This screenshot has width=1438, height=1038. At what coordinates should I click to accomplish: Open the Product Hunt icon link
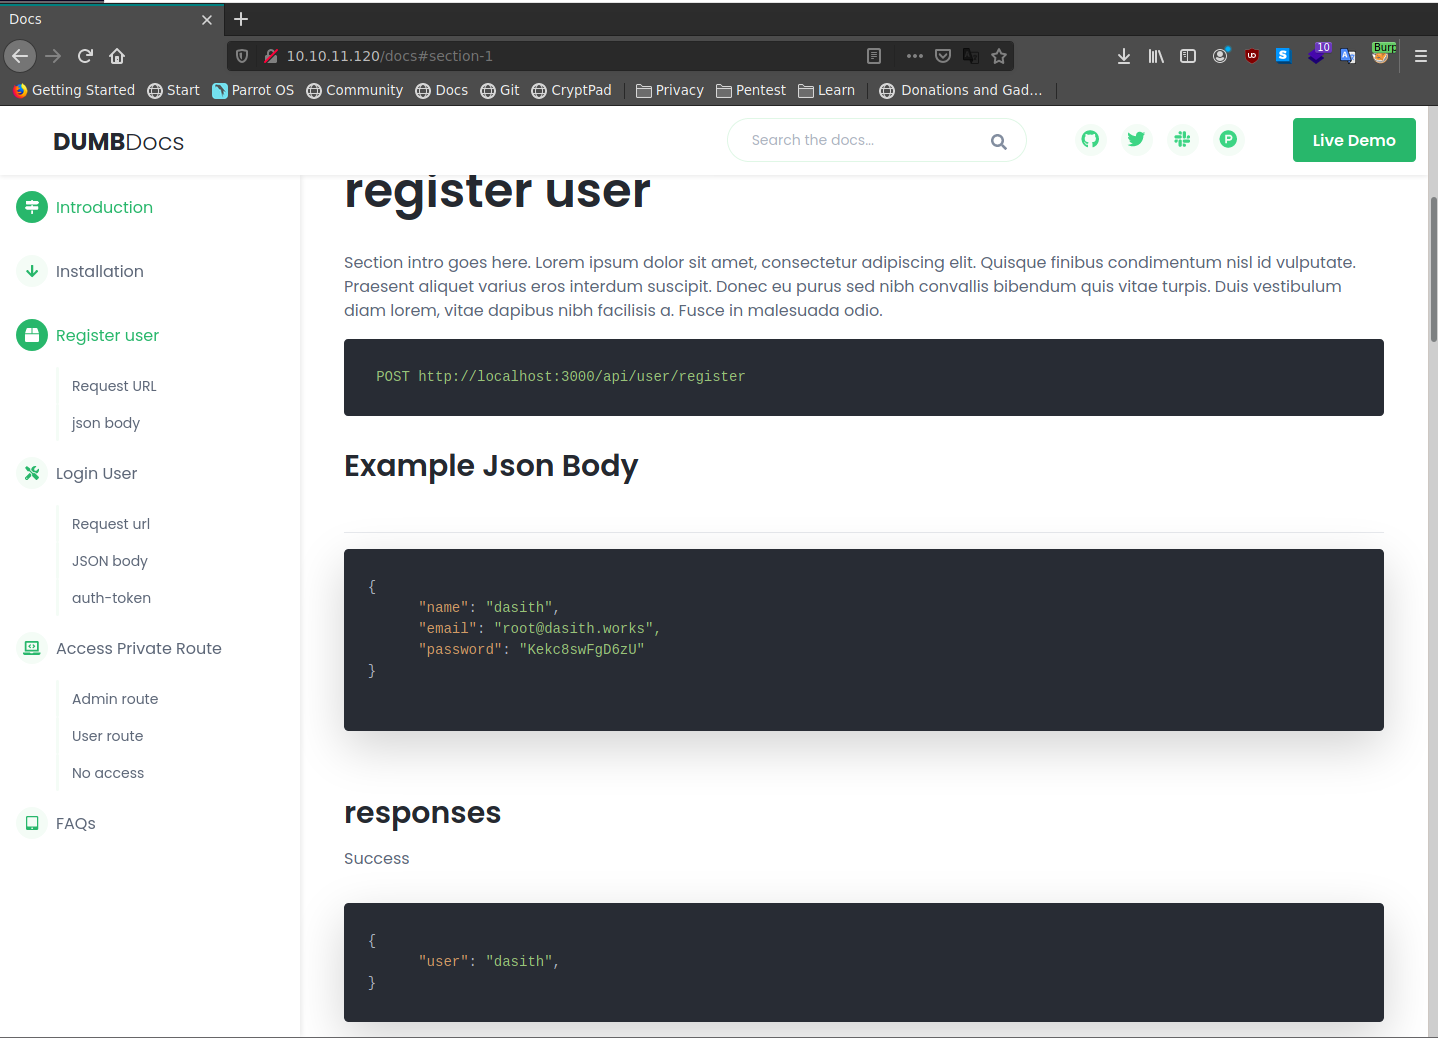(1228, 140)
